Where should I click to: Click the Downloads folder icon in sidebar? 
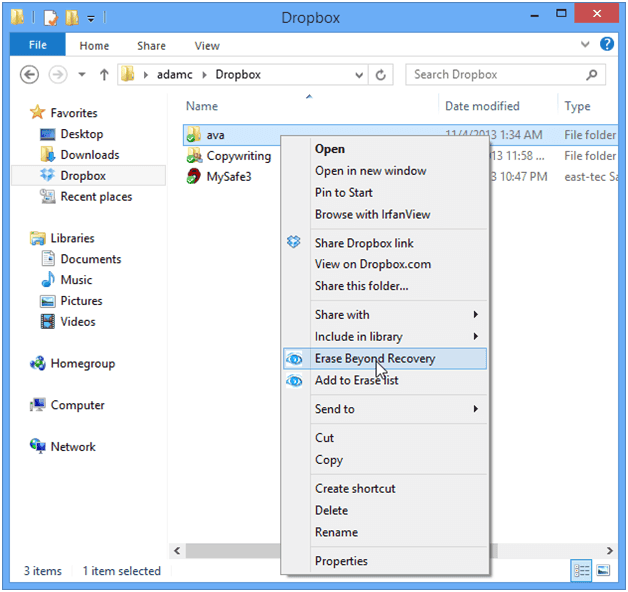47,155
